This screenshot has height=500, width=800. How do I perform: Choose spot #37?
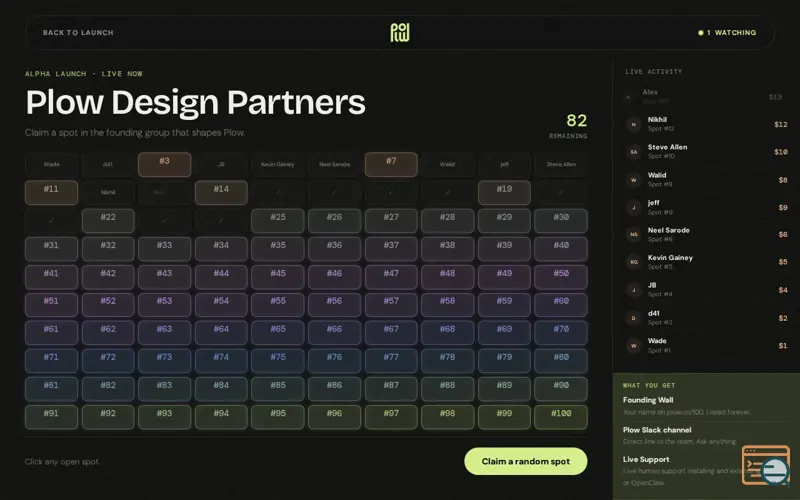(x=391, y=248)
